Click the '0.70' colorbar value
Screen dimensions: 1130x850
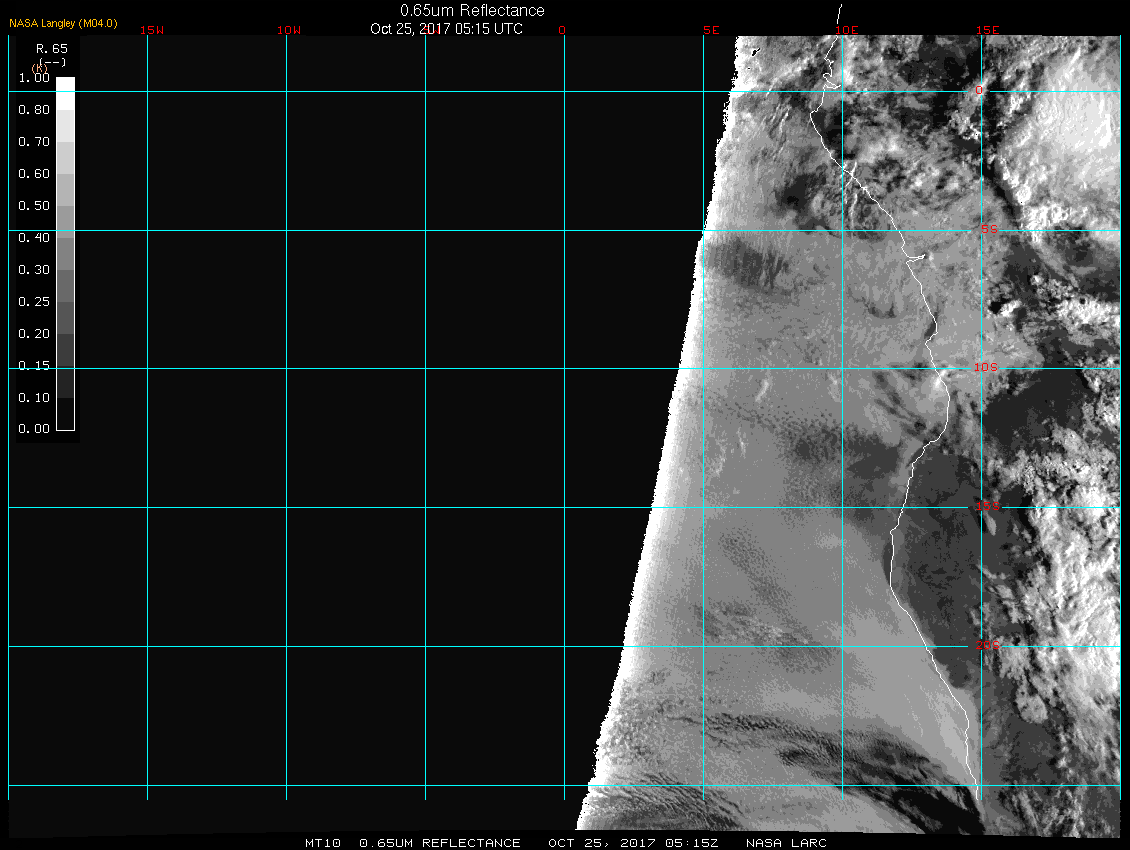34,142
